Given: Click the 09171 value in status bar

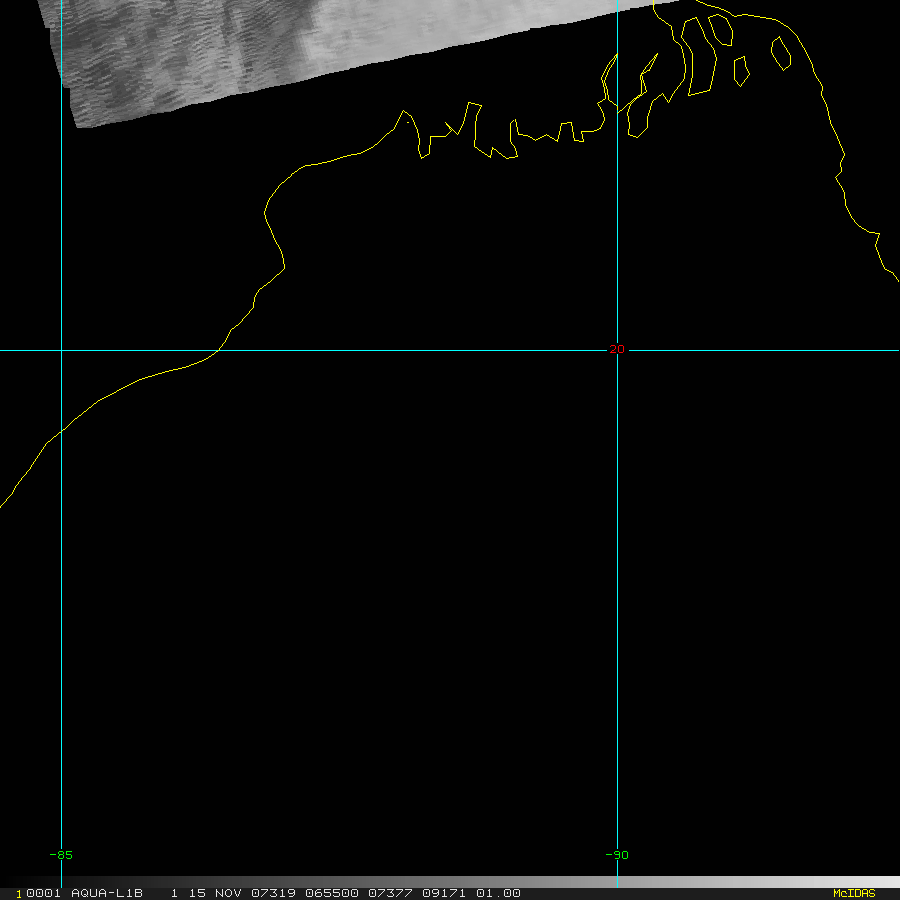Looking at the screenshot, I should [x=441, y=893].
